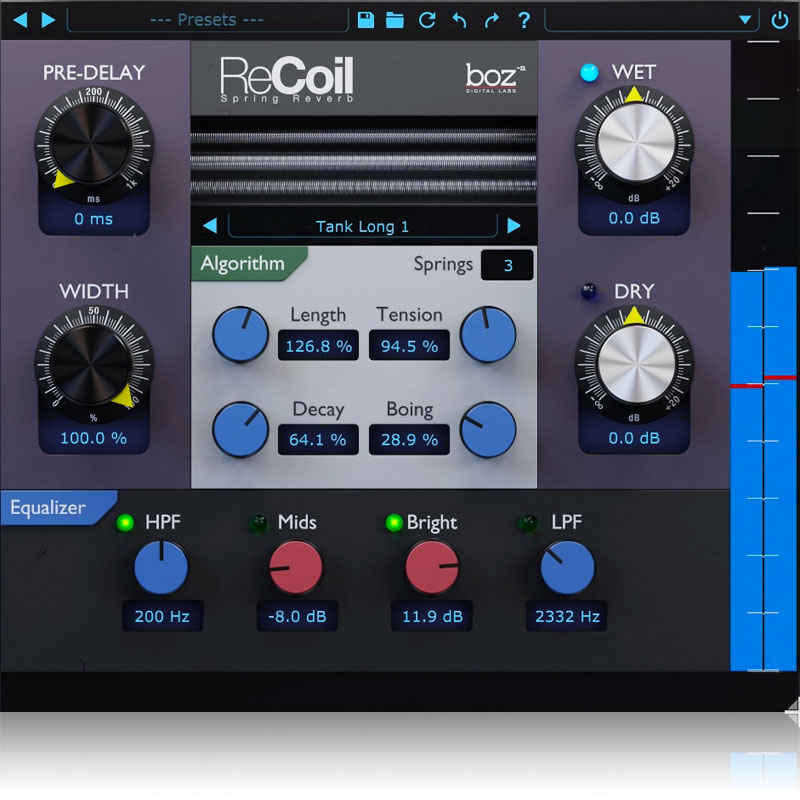Click next algorithm arrow beside Tank Long 1
The width and height of the screenshot is (800, 800).
514,226
